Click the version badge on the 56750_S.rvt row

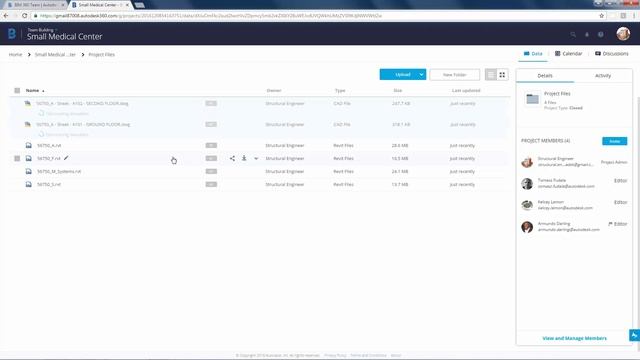(211, 184)
